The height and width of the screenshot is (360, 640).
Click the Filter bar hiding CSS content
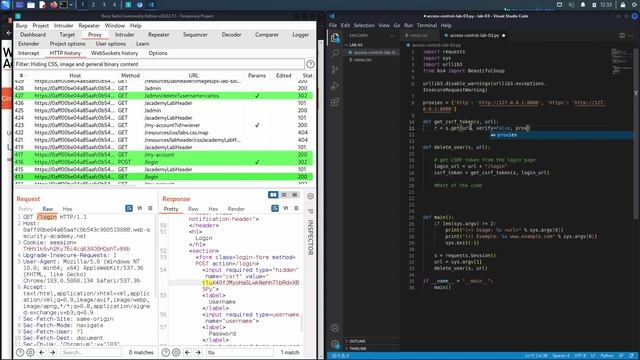[159, 64]
